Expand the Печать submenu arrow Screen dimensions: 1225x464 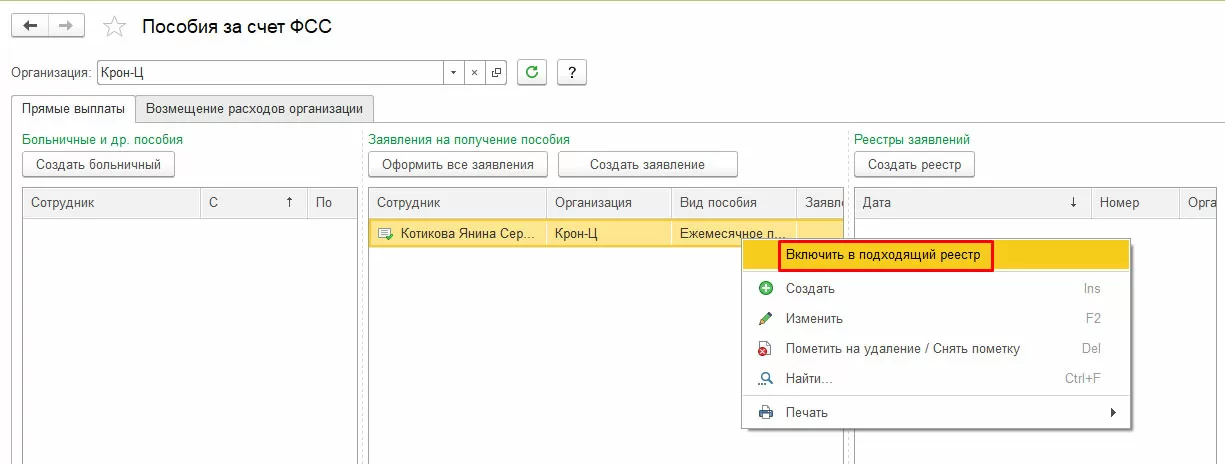pos(1113,412)
